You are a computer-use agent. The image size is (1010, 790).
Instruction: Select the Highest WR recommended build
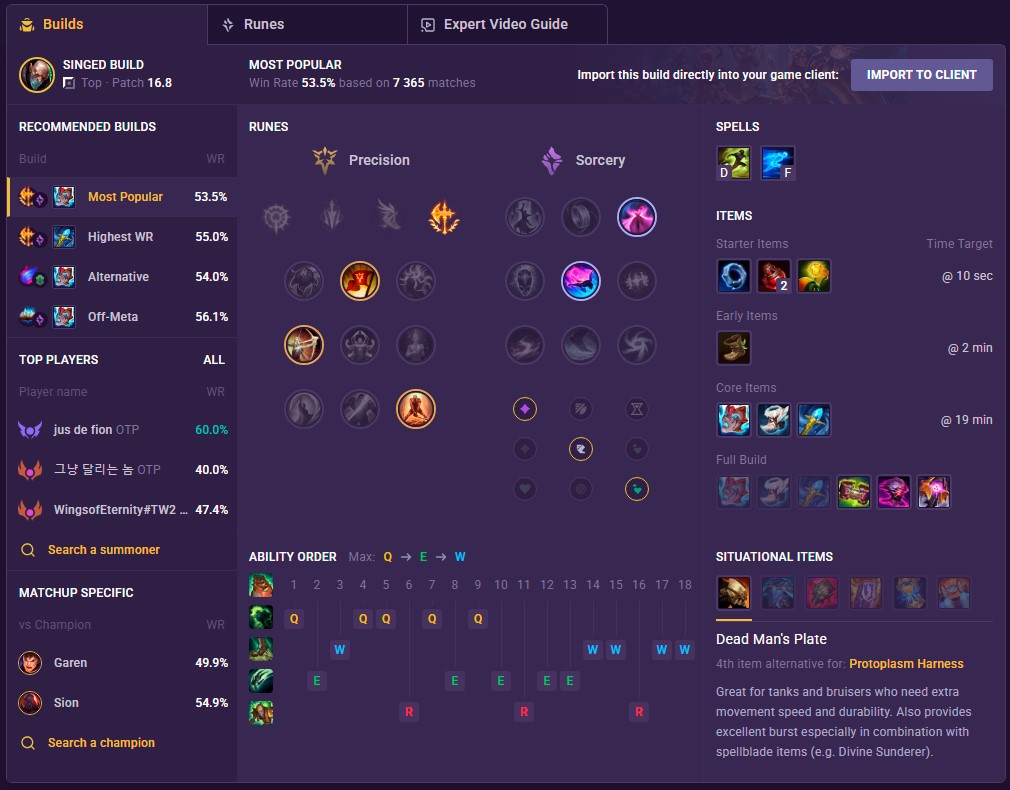(122, 236)
